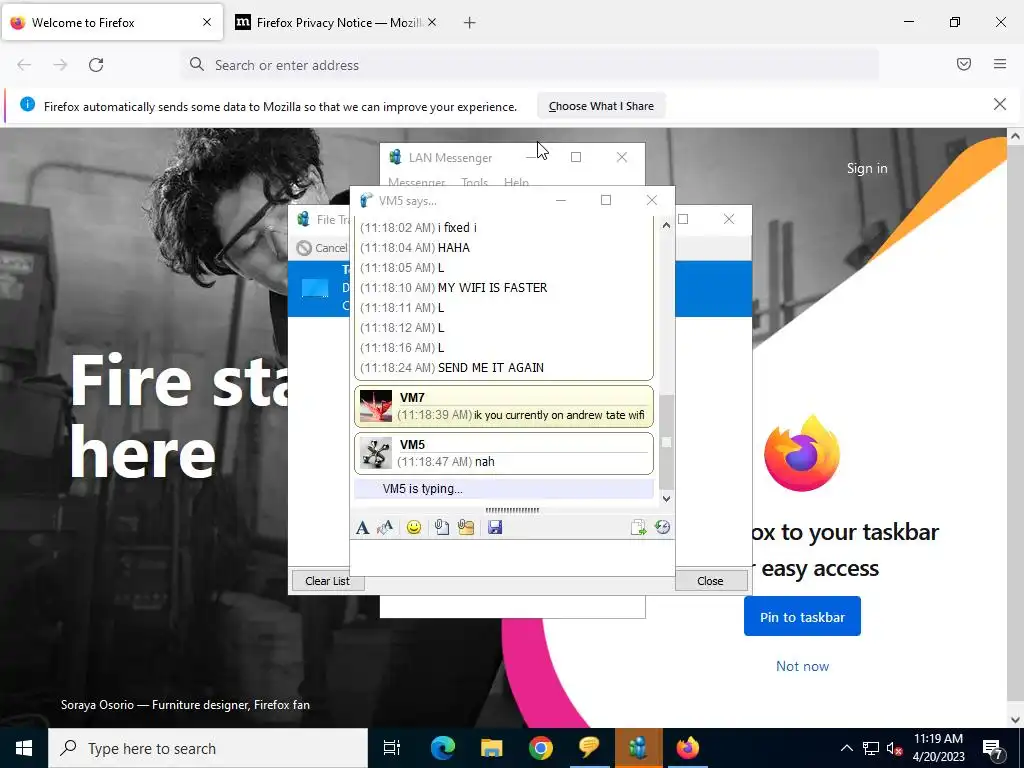Open the Windows Start menu

[24, 748]
